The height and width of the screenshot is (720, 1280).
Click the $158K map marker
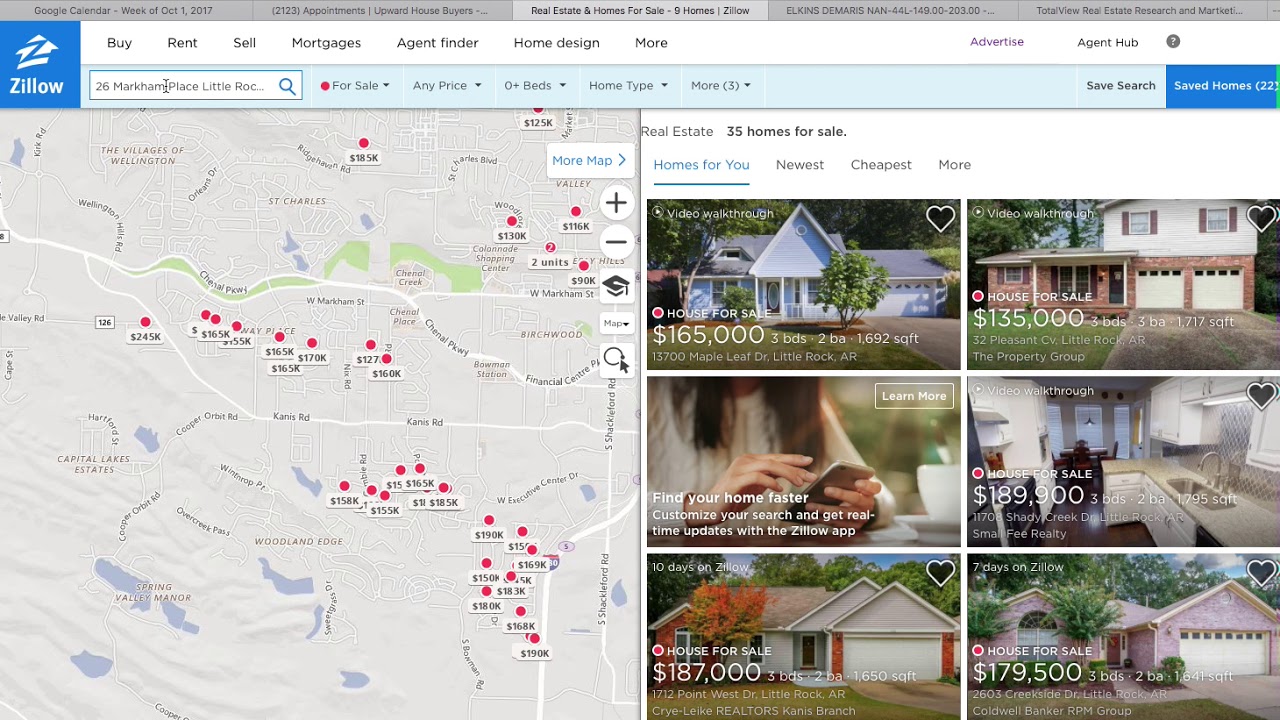coord(344,486)
